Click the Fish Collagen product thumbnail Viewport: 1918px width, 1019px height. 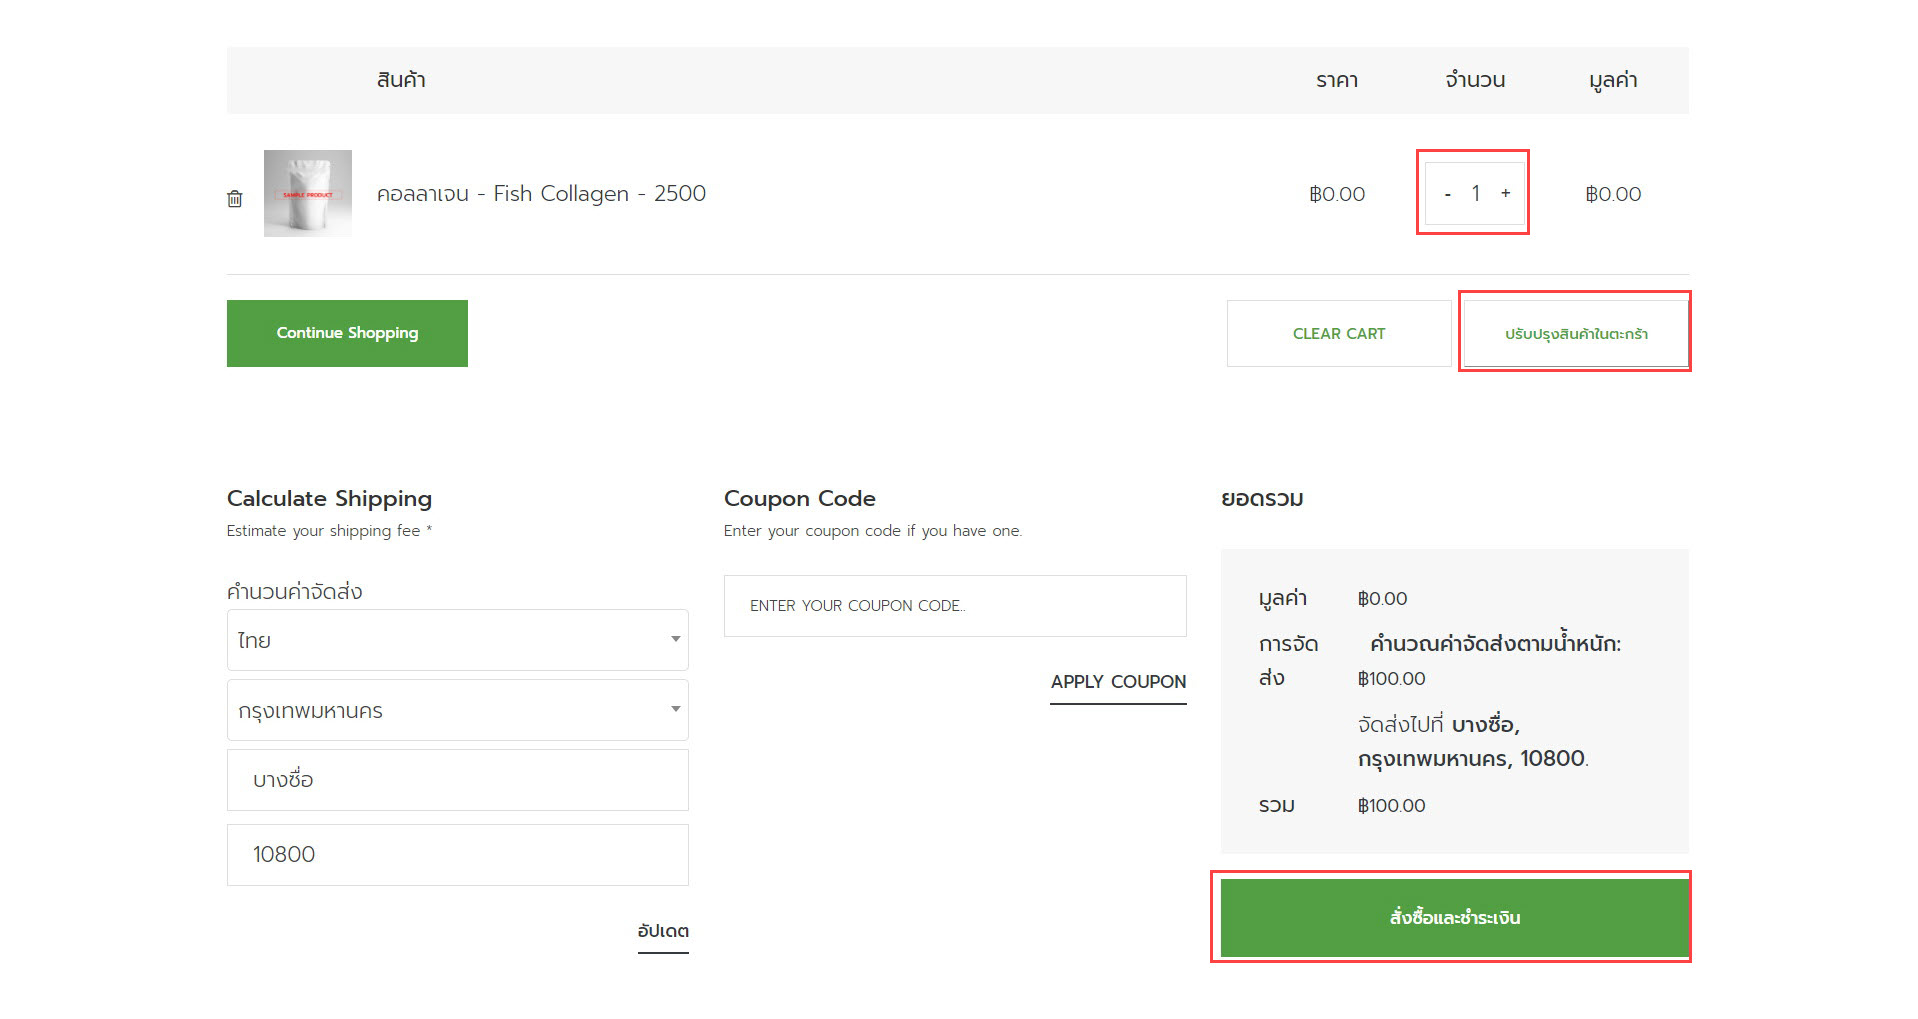pyautogui.click(x=307, y=193)
